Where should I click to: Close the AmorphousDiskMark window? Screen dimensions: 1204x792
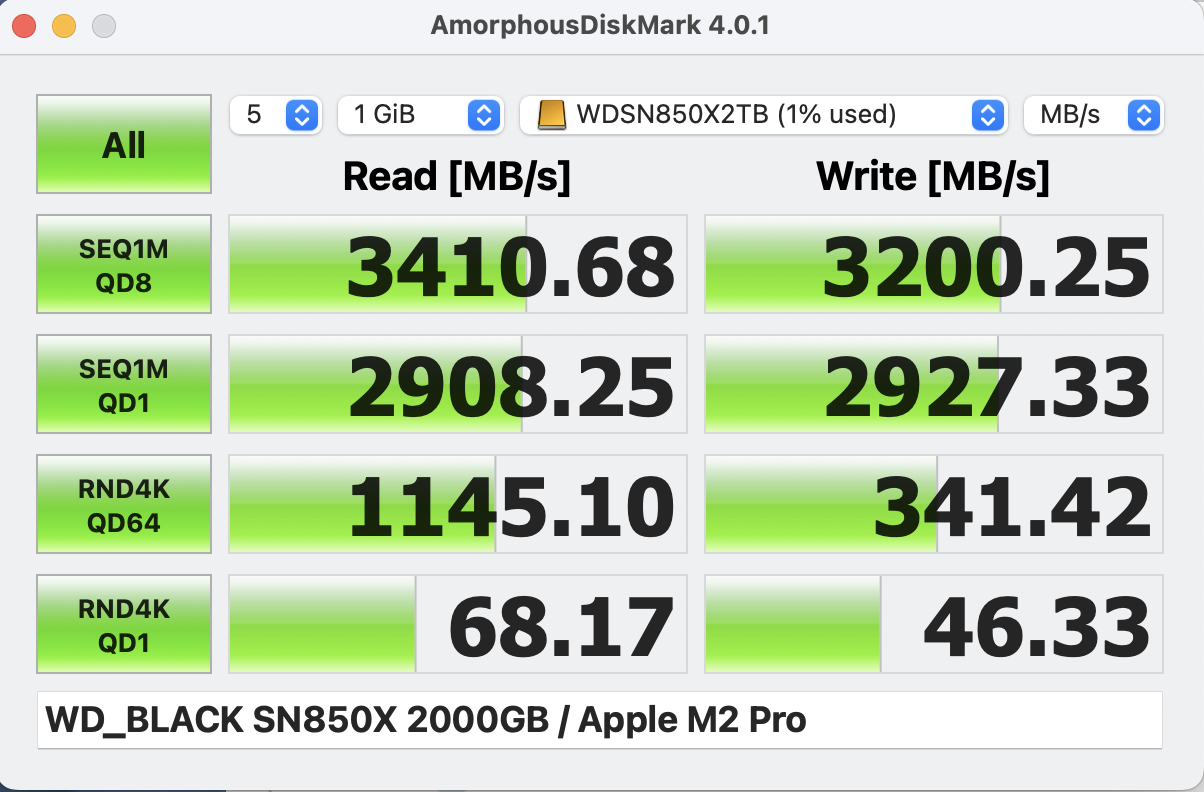[24, 26]
